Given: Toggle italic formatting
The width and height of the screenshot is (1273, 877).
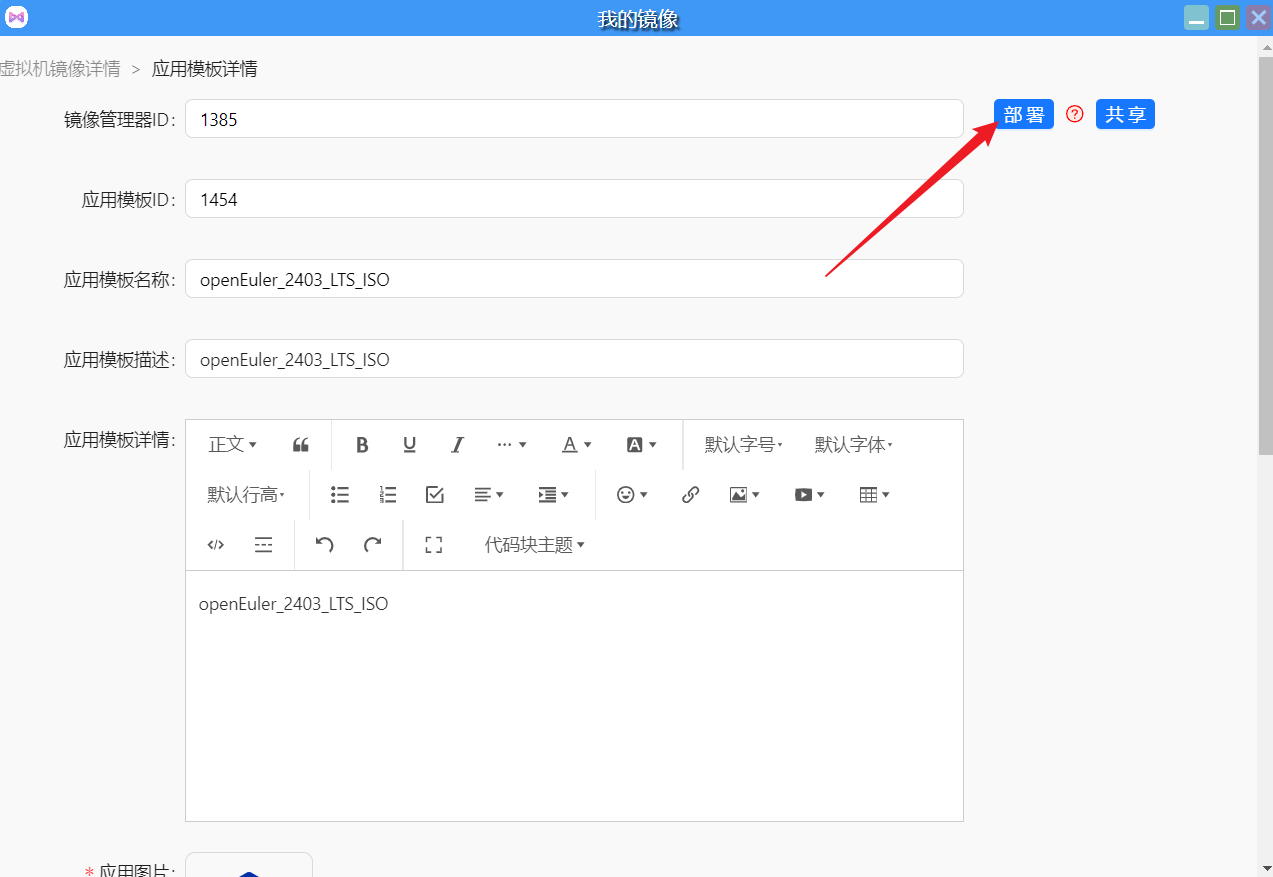Looking at the screenshot, I should pos(457,445).
